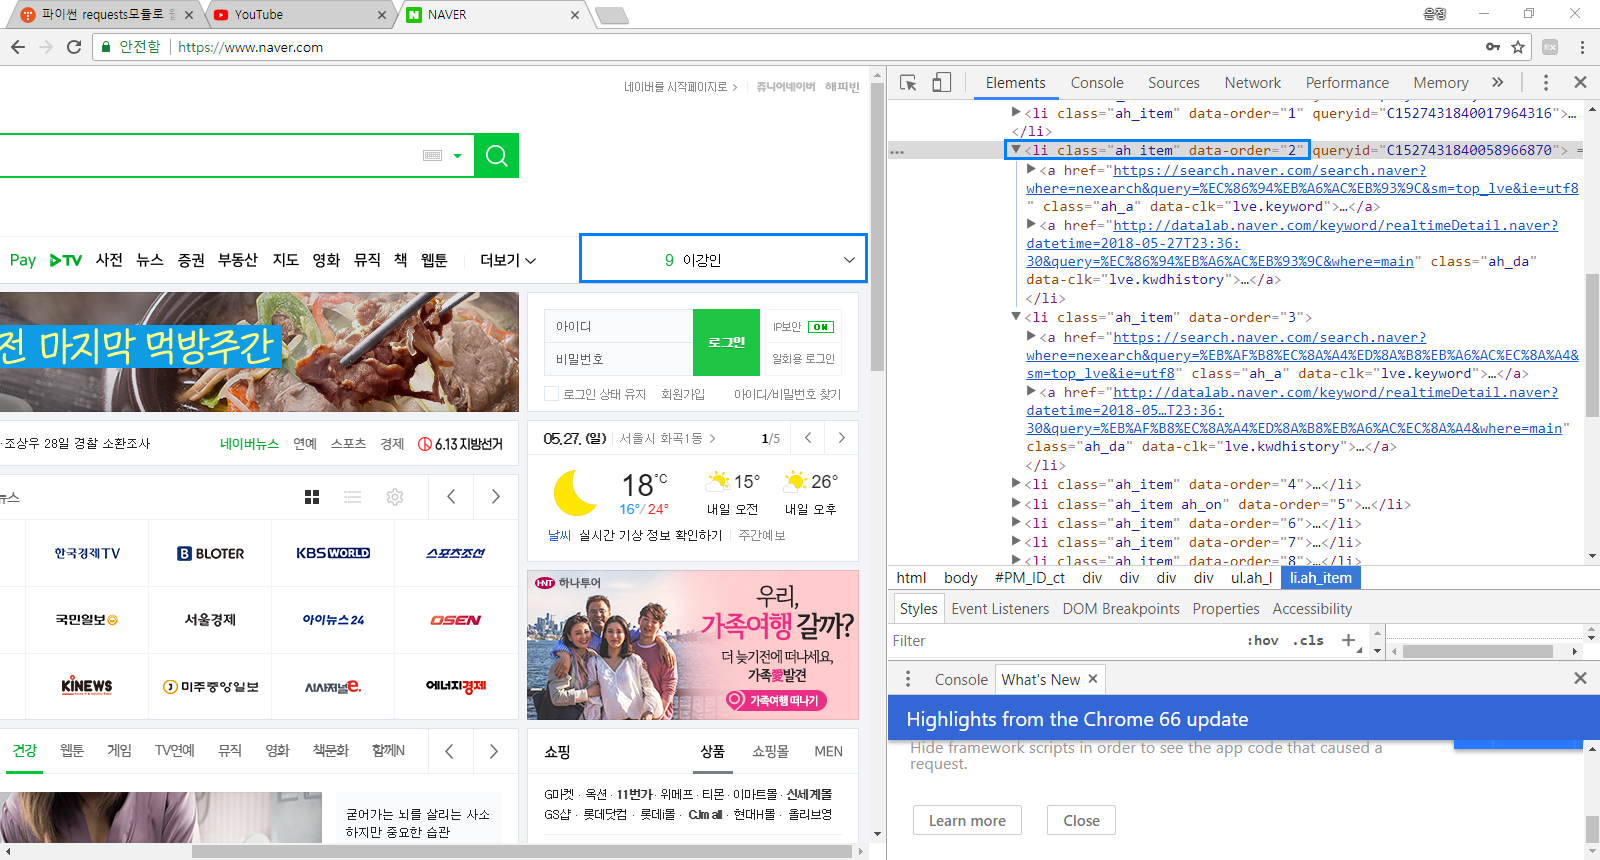Open the Network tab
This screenshot has height=860, width=1600.
coord(1253,83)
